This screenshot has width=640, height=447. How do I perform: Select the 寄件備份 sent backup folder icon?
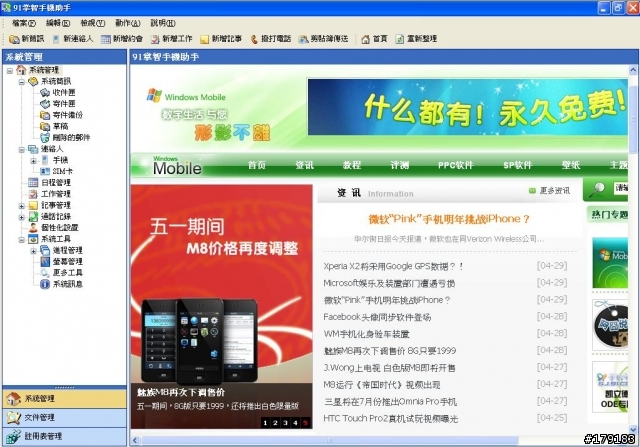pos(45,115)
